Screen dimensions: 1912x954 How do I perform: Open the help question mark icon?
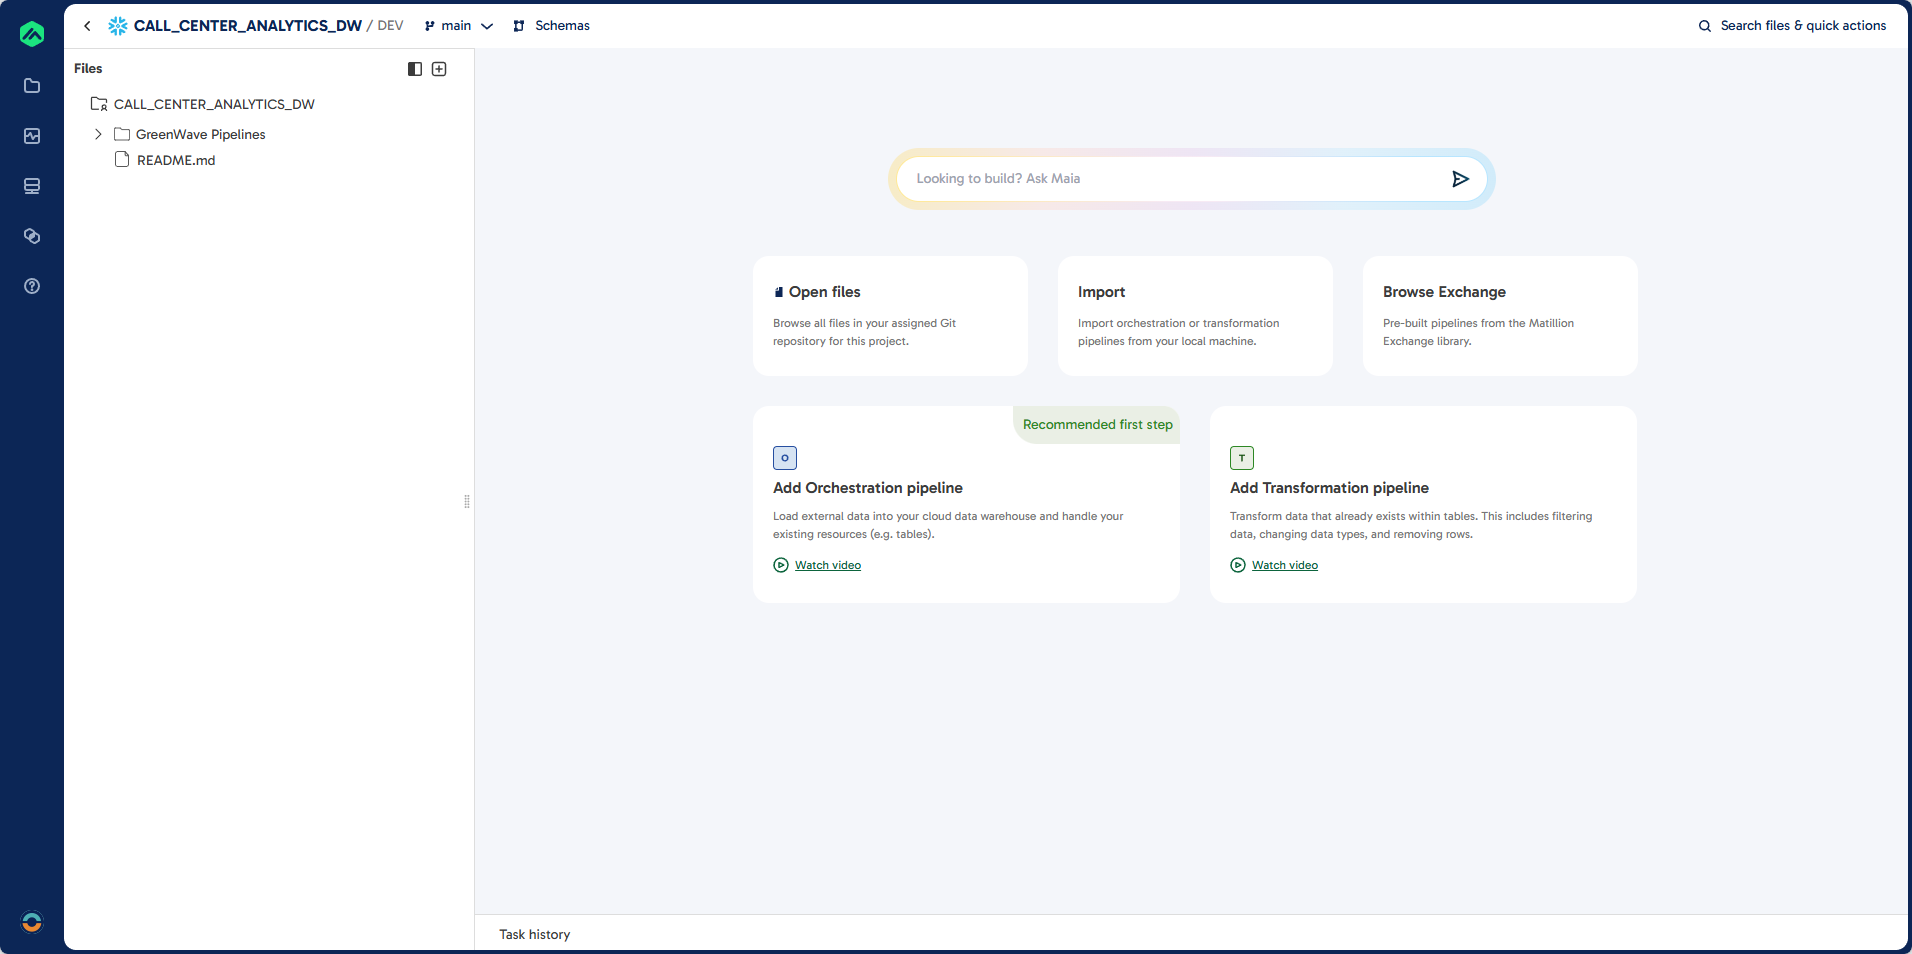(x=32, y=286)
